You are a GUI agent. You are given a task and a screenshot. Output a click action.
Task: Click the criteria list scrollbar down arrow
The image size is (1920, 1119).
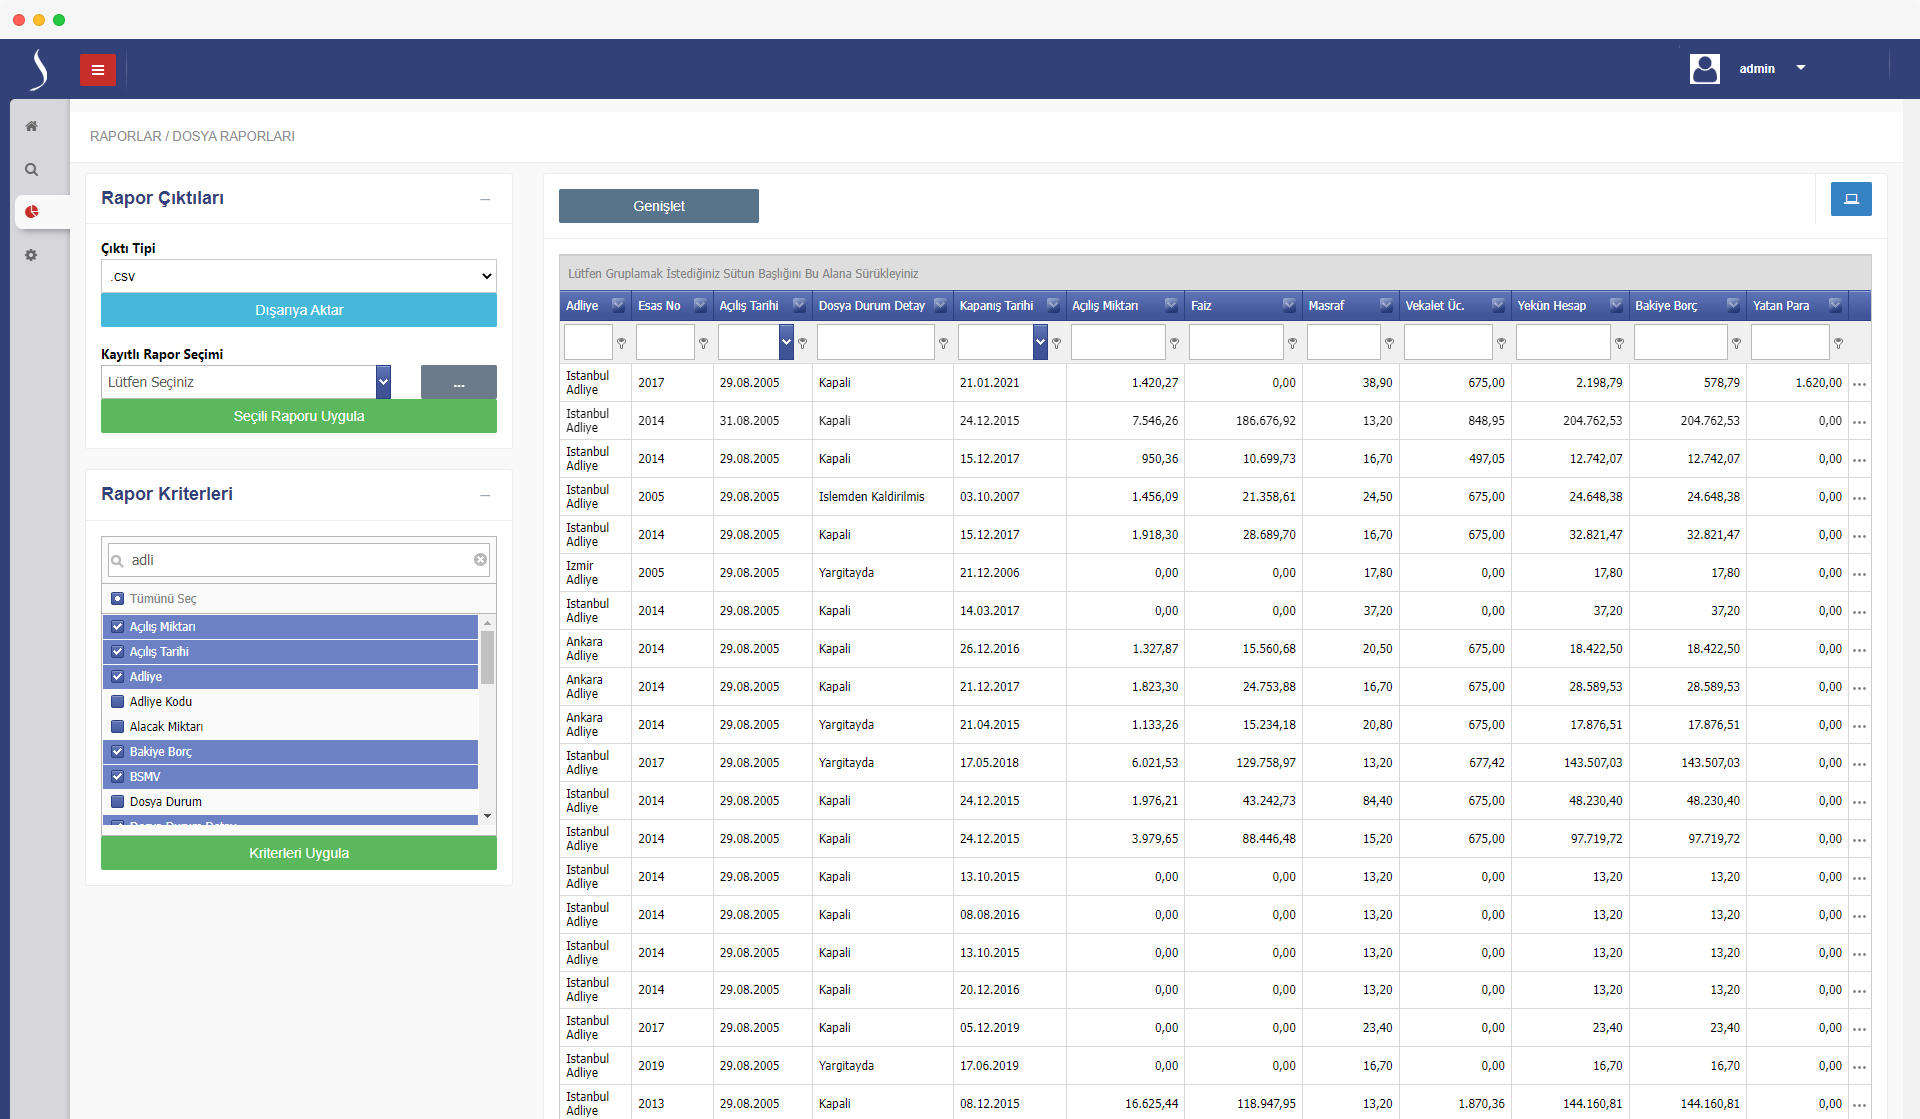pyautogui.click(x=488, y=816)
